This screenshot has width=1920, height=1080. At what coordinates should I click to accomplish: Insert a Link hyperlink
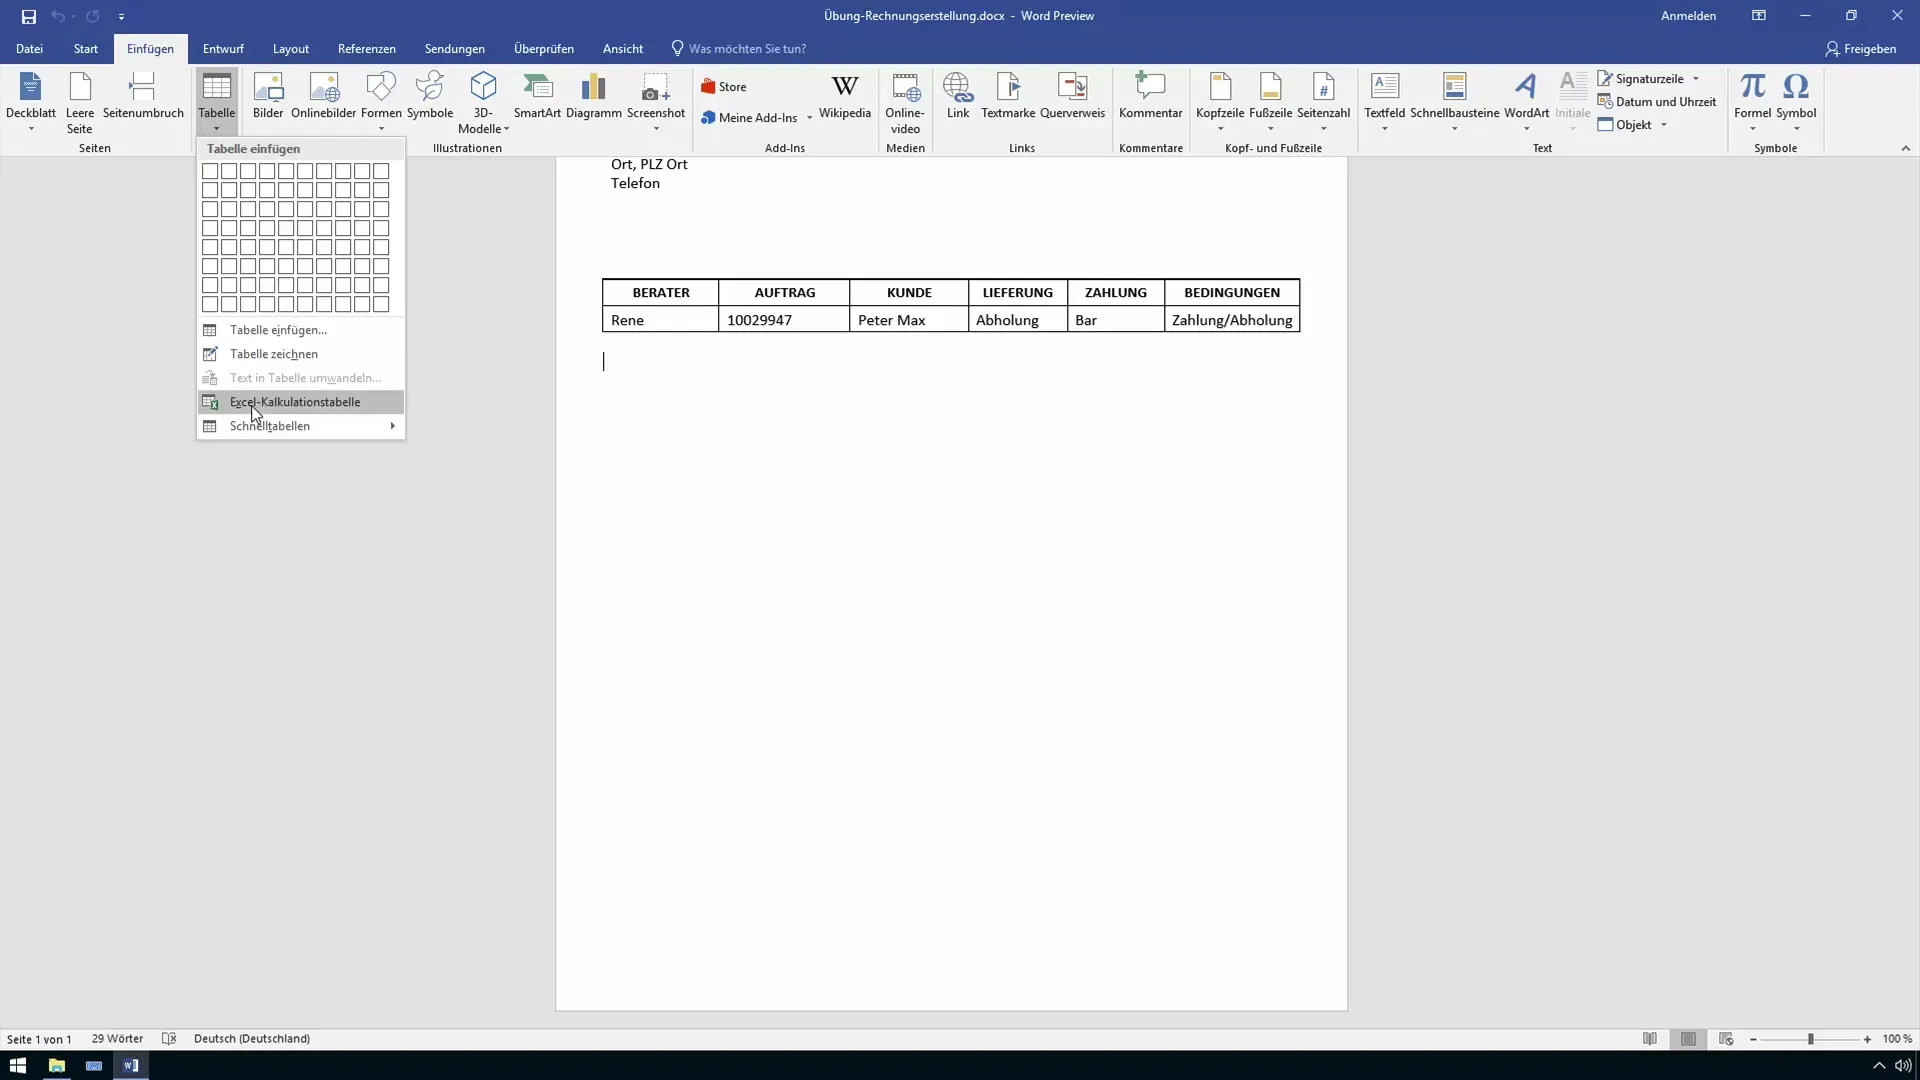[958, 97]
